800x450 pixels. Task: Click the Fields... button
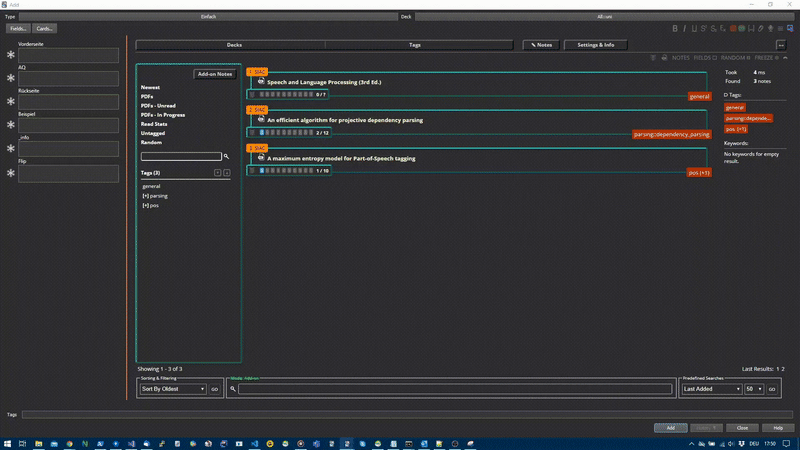tap(18, 29)
